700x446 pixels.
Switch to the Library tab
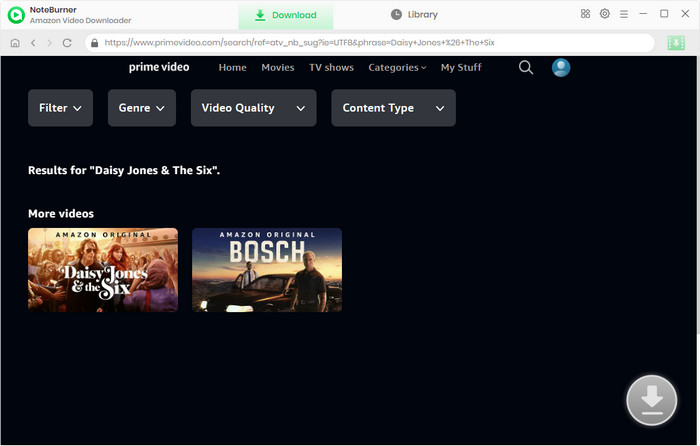[x=414, y=15]
